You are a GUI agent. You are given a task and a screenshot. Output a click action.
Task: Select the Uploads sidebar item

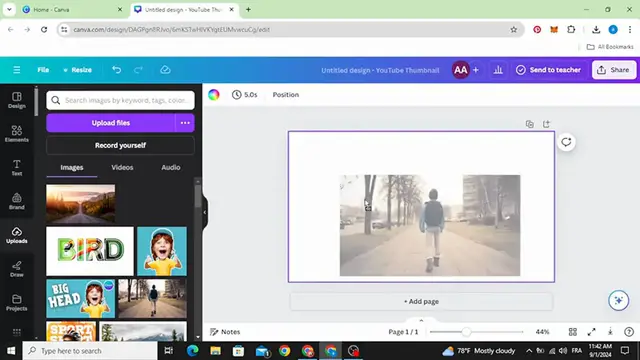coord(17,236)
